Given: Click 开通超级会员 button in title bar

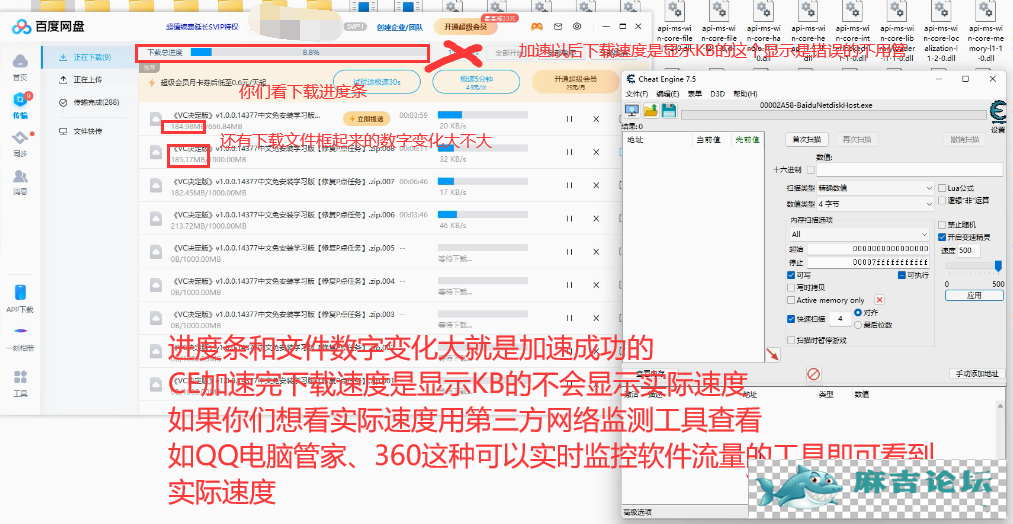Looking at the screenshot, I should point(466,27).
